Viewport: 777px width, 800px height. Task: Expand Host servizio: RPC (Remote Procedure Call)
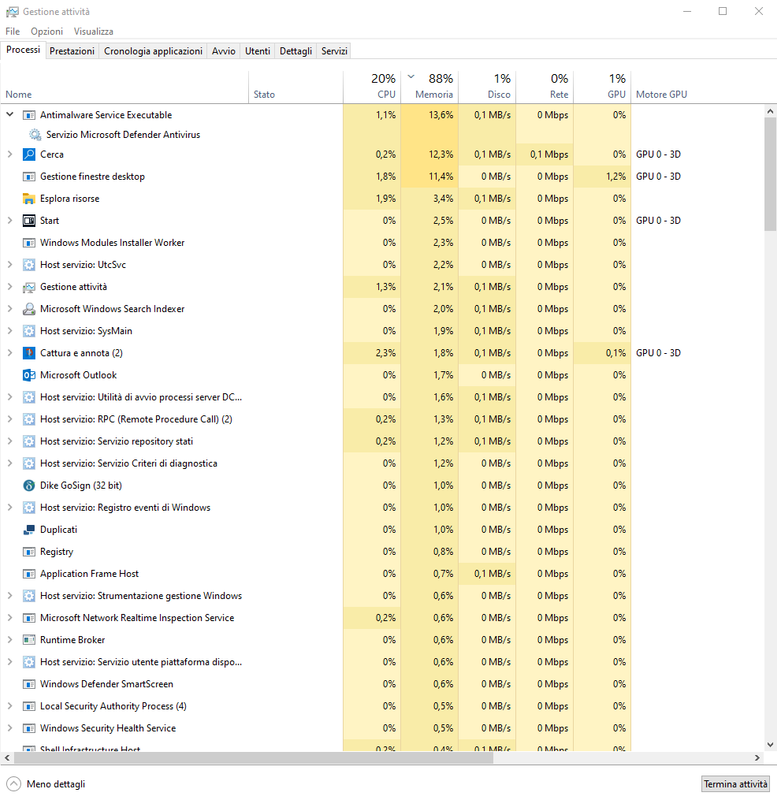coord(10,419)
